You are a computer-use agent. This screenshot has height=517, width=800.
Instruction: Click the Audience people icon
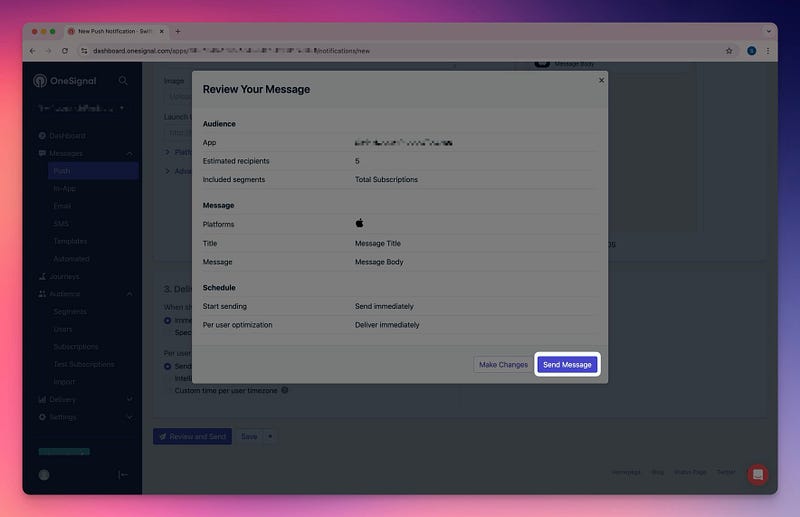click(x=42, y=294)
